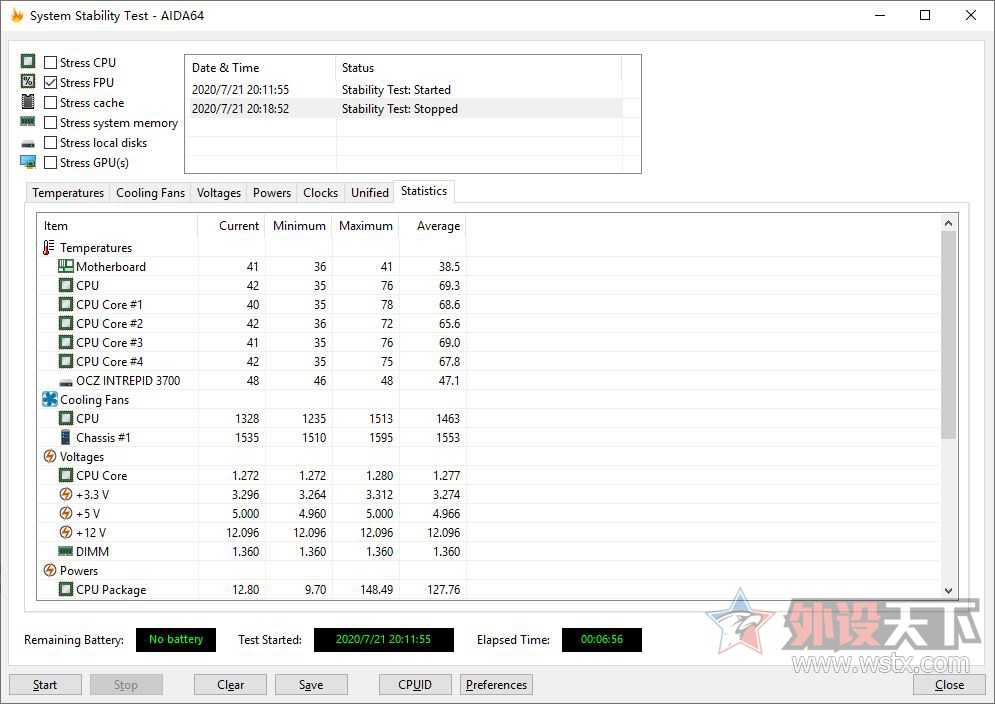This screenshot has width=995, height=704.
Task: Click the CPU Core #1 chip icon
Action: tap(66, 305)
